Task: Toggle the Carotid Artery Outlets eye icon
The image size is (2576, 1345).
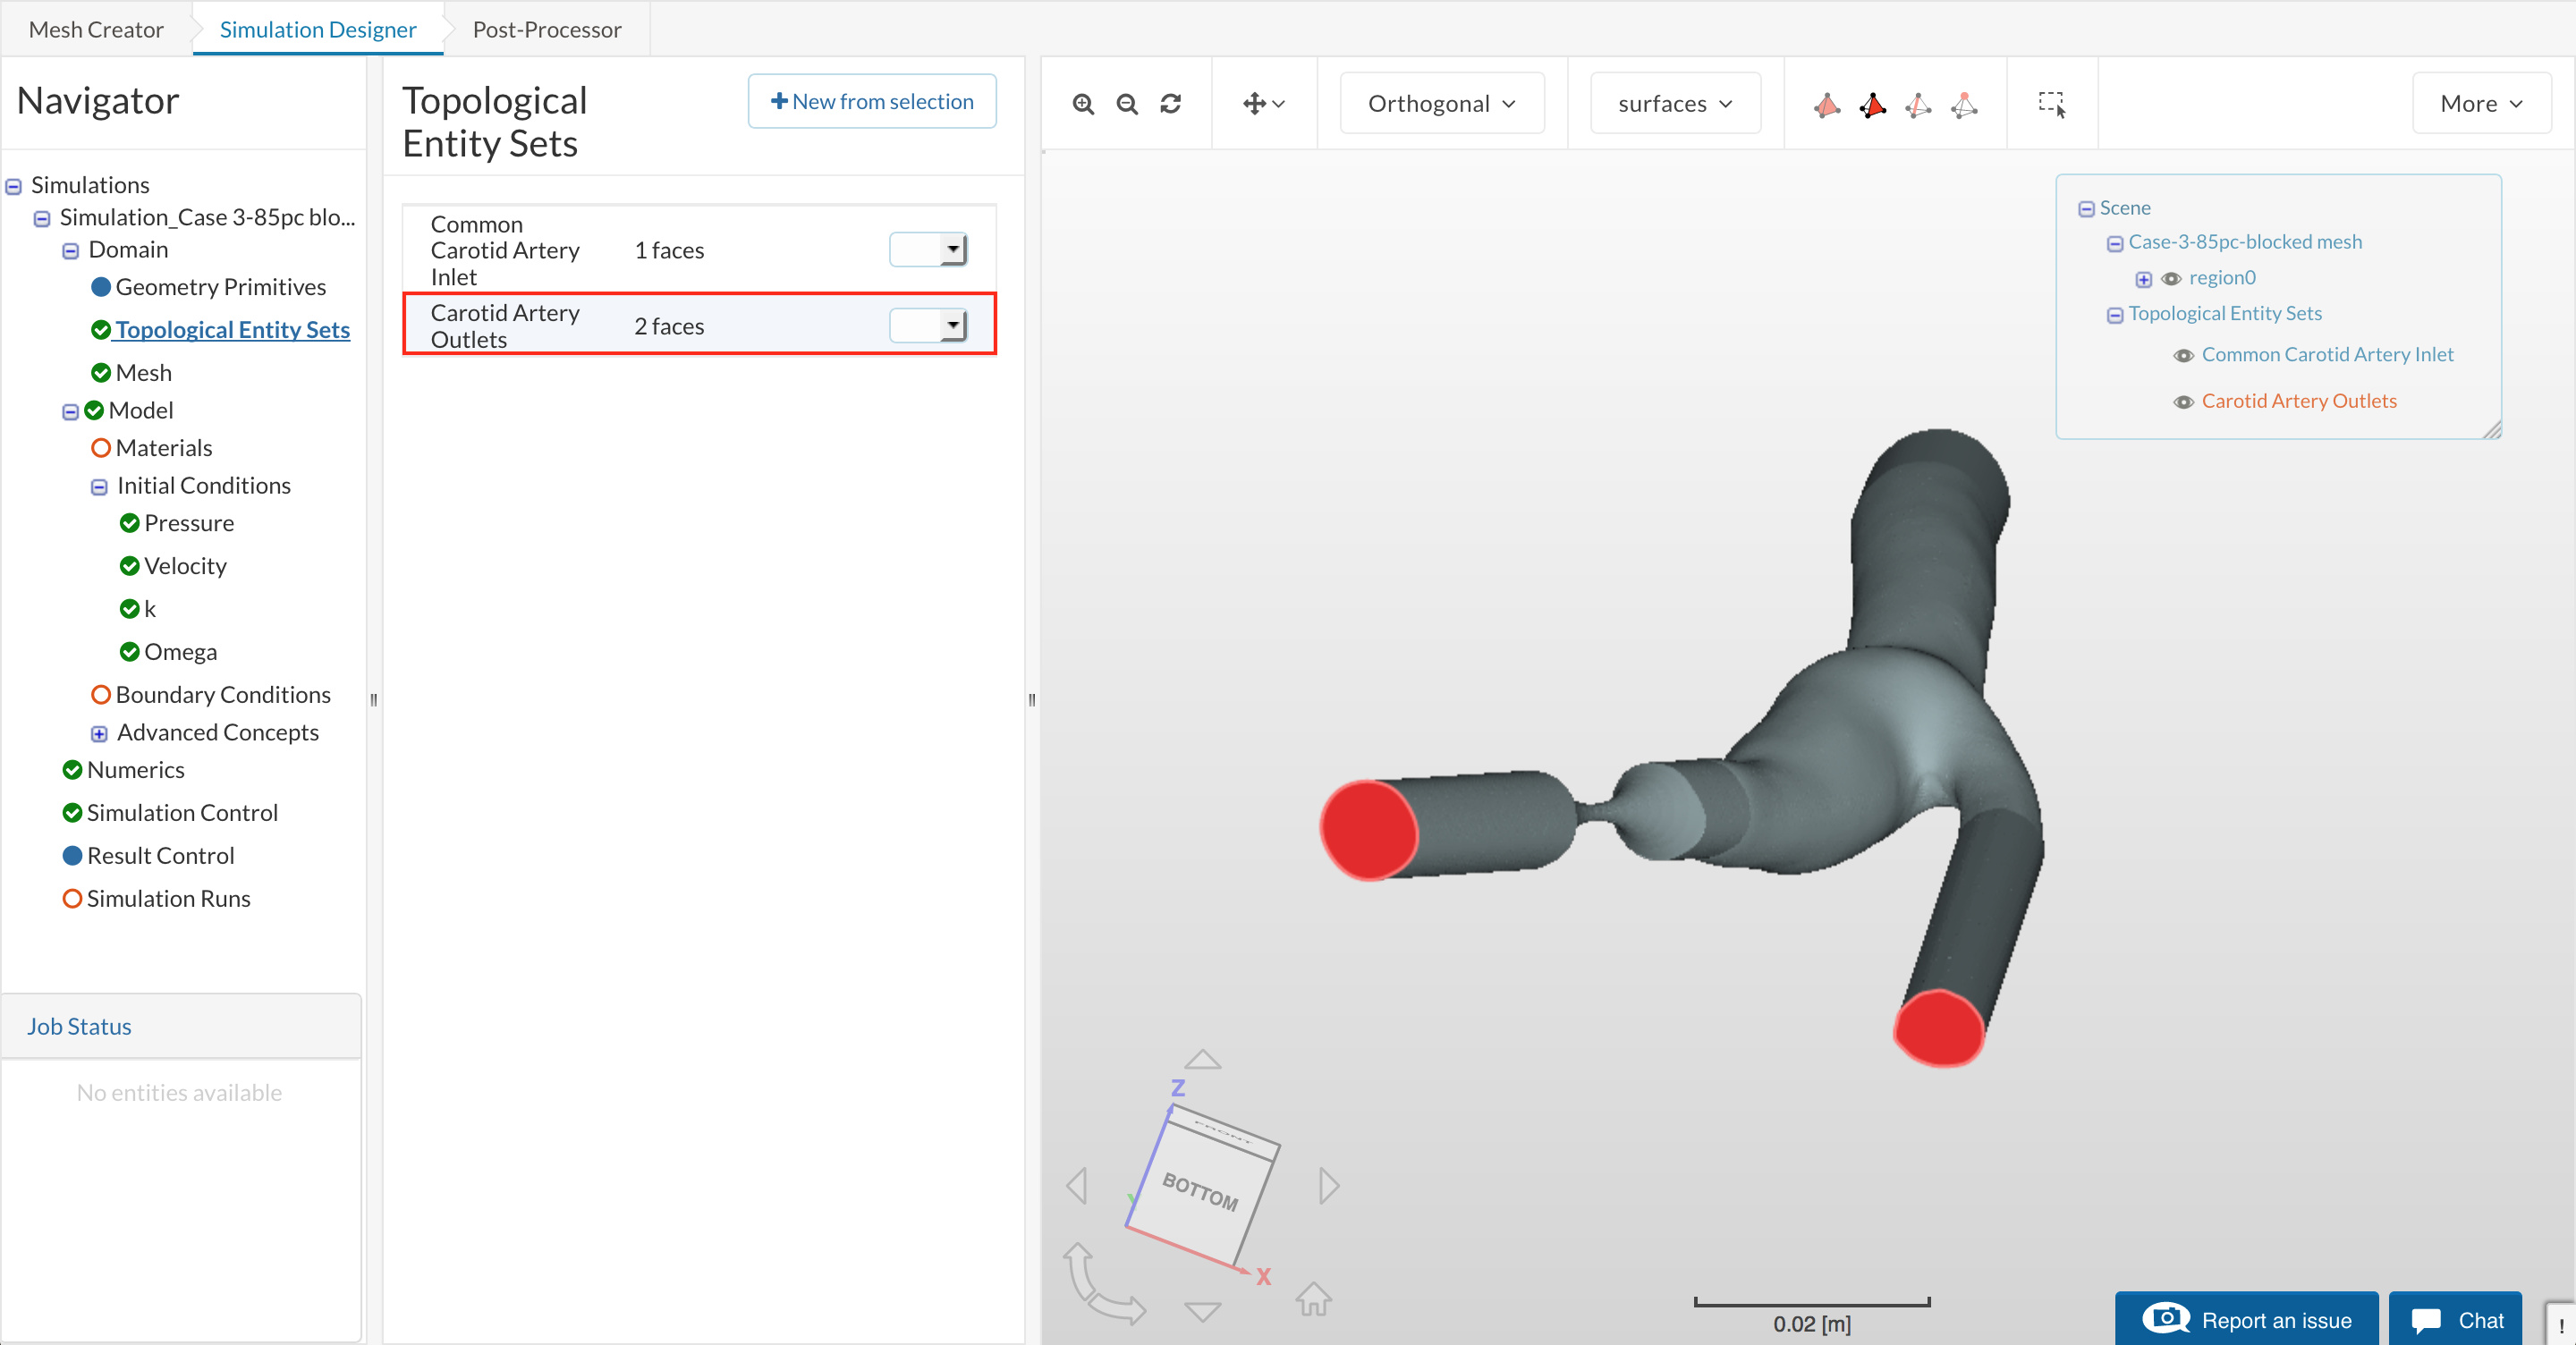Action: click(x=2184, y=402)
